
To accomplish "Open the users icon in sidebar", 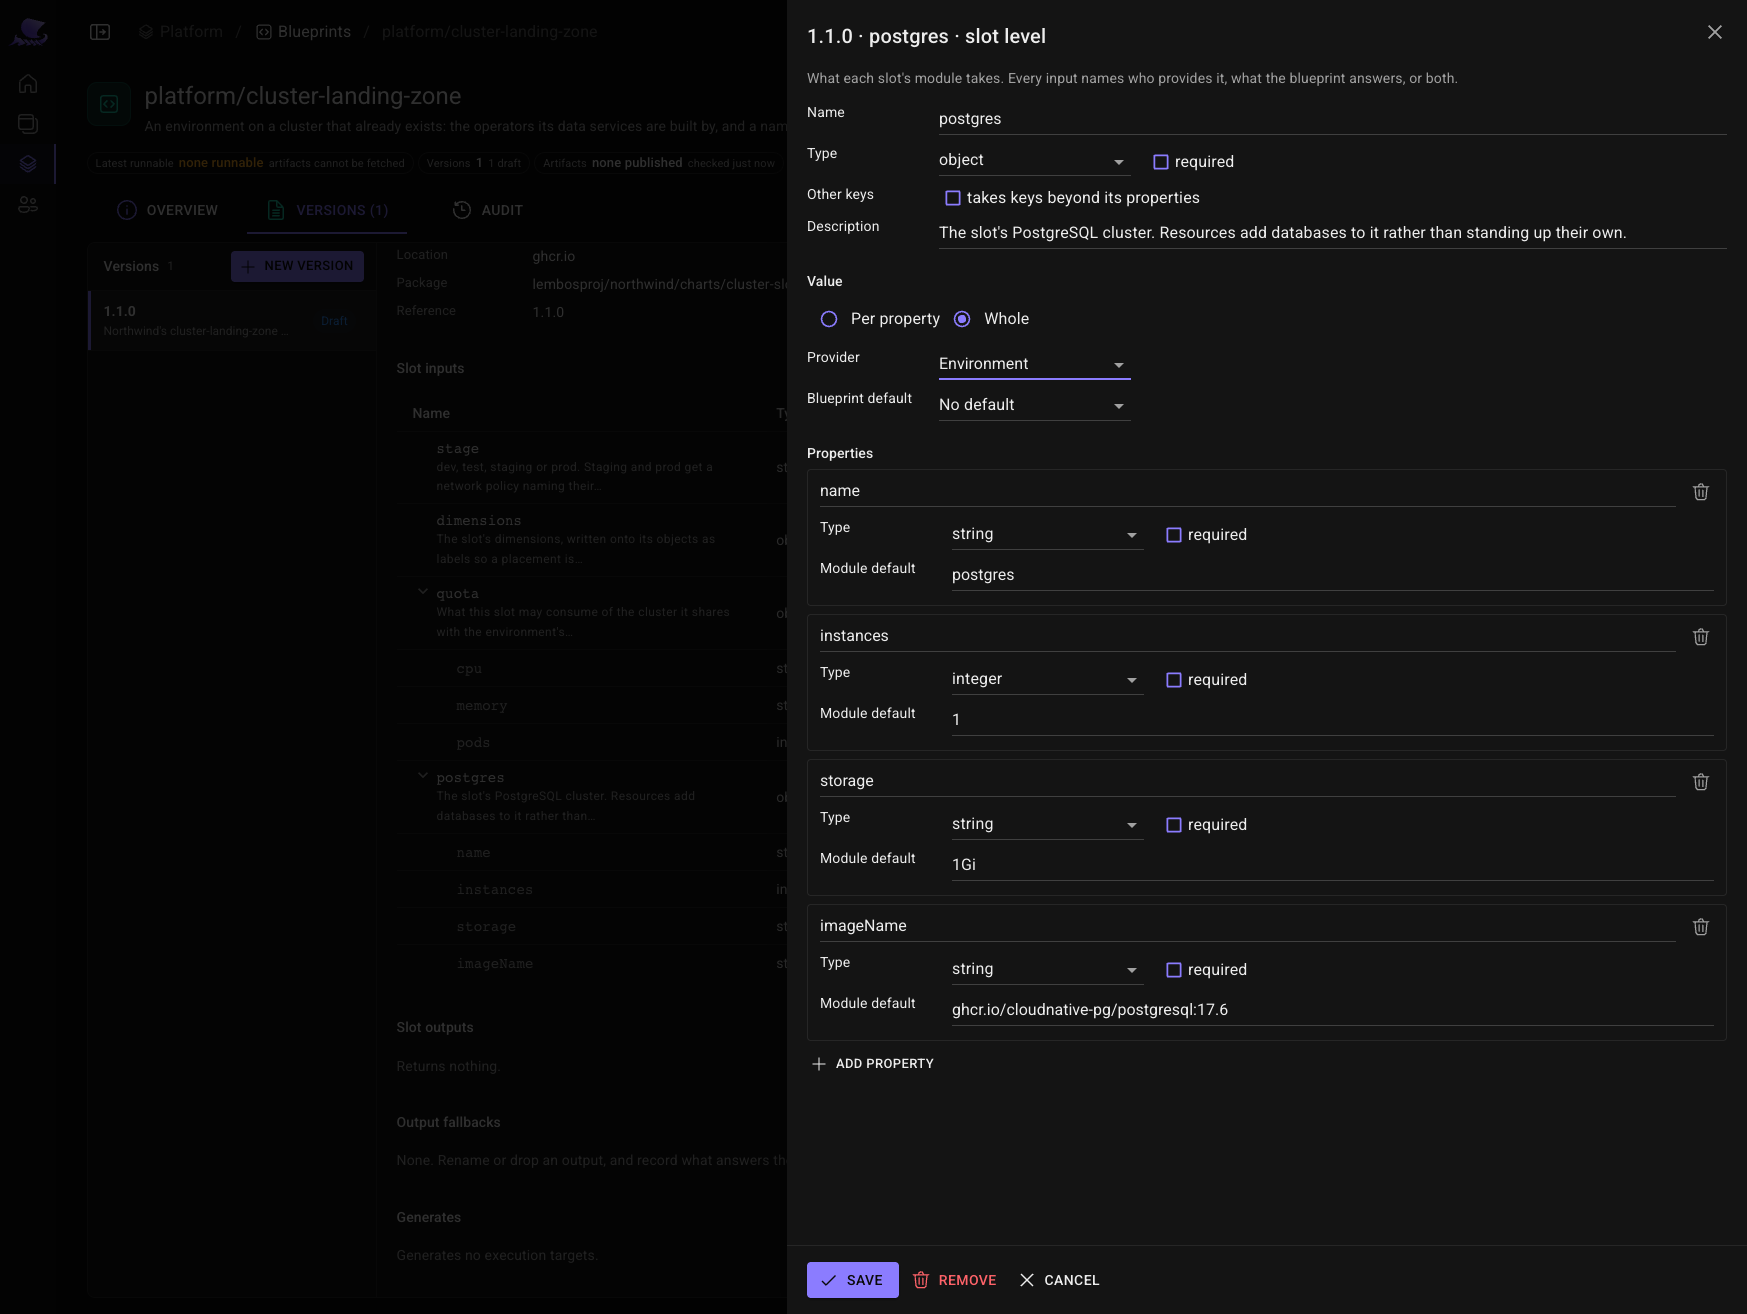I will (28, 204).
